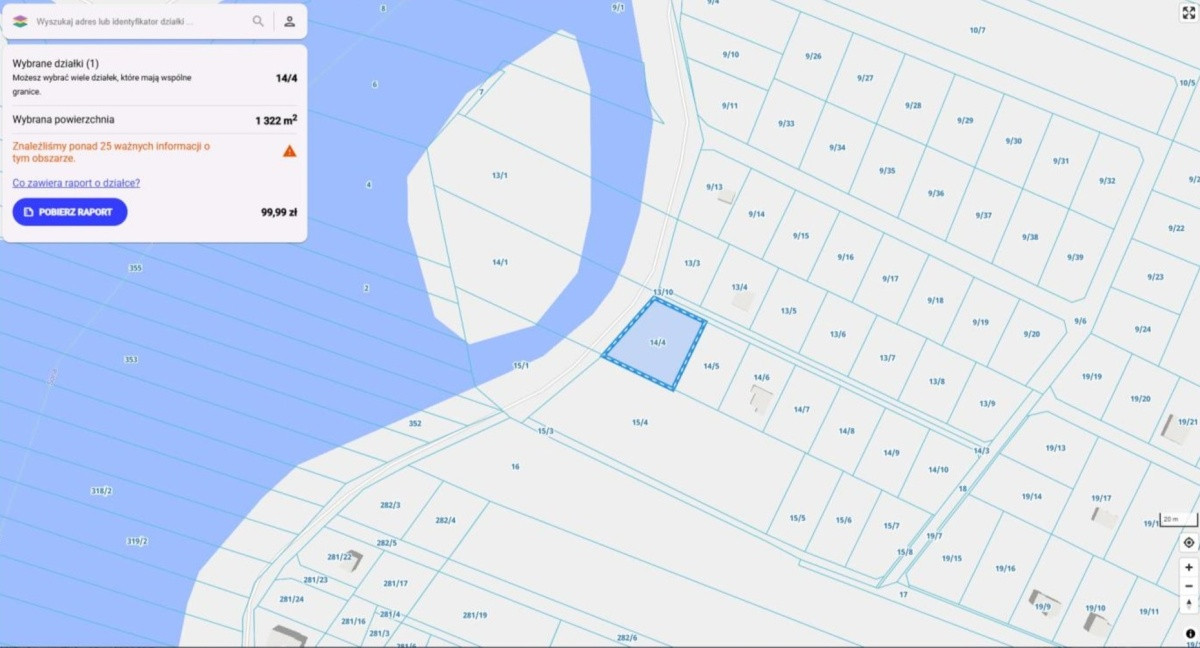The image size is (1200, 648).
Task: Select parcel 13/4 on the map
Action: [739, 288]
